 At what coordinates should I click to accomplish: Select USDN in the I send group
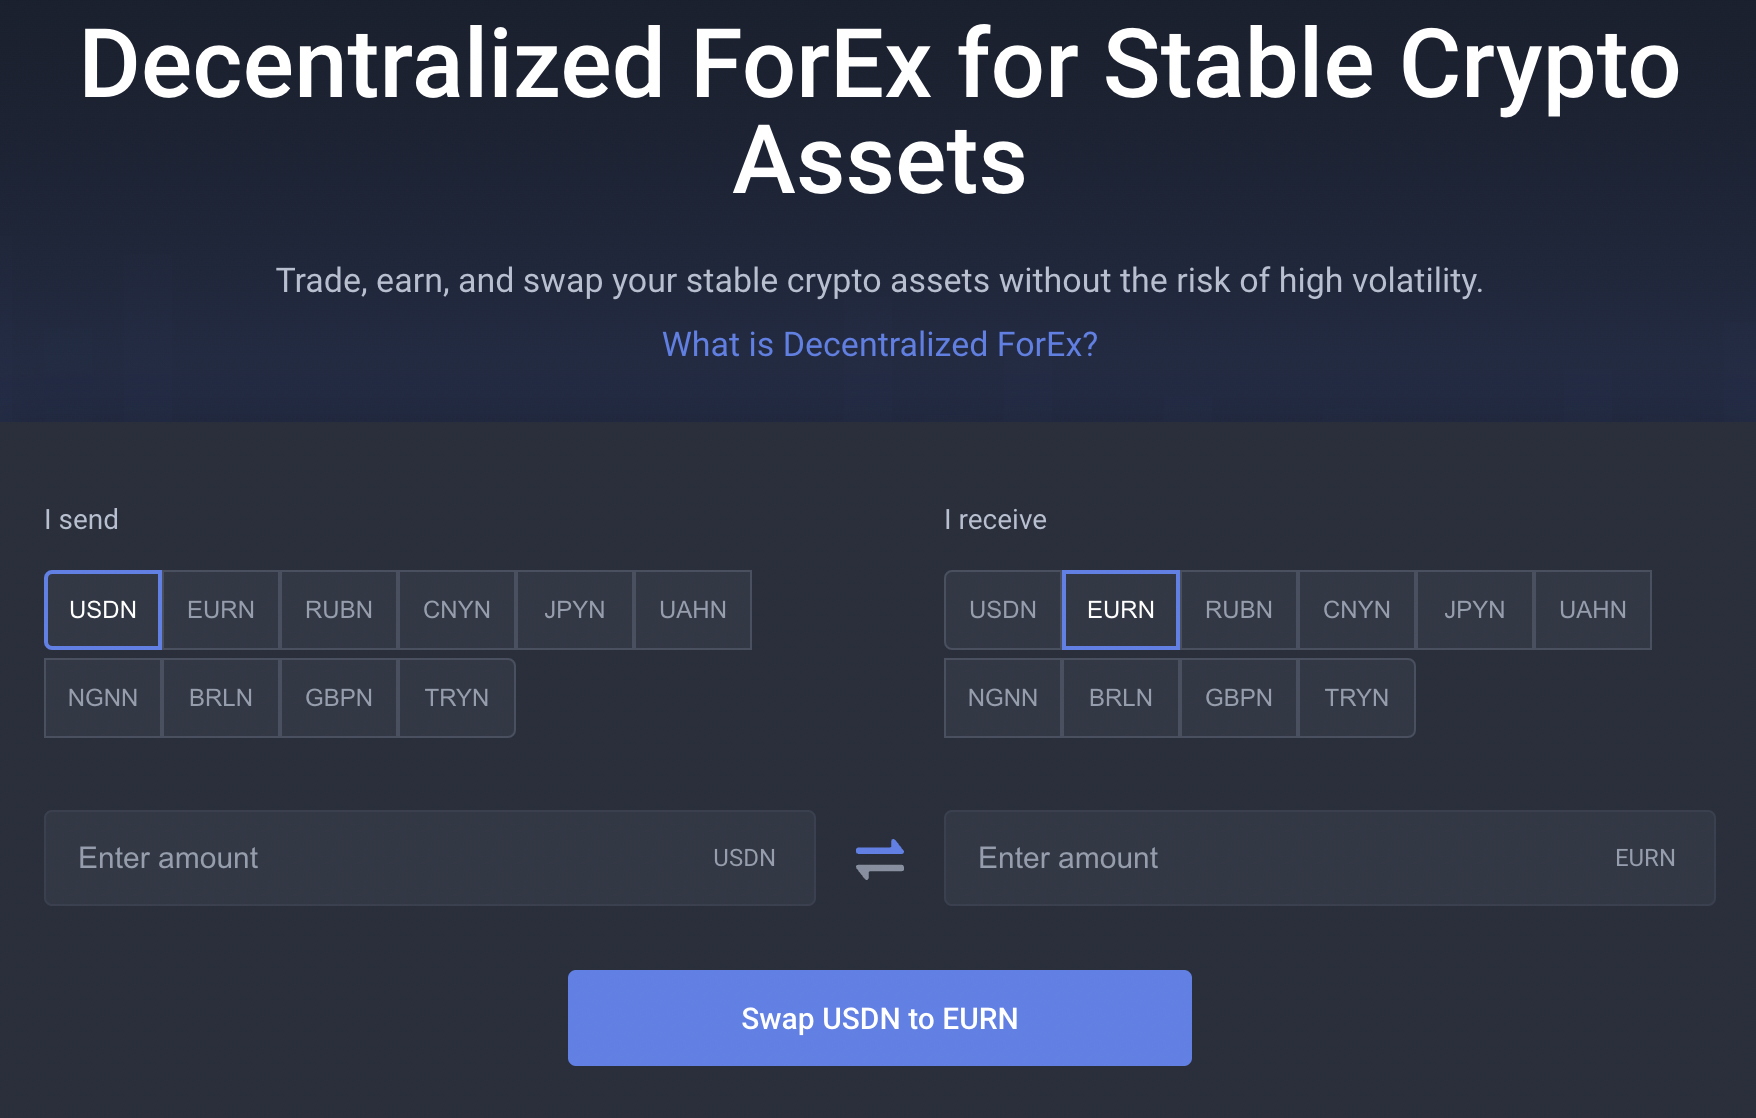[103, 610]
